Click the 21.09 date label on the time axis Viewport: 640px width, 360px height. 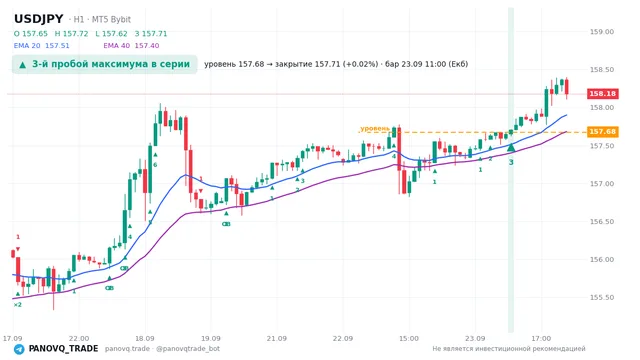[x=276, y=338]
